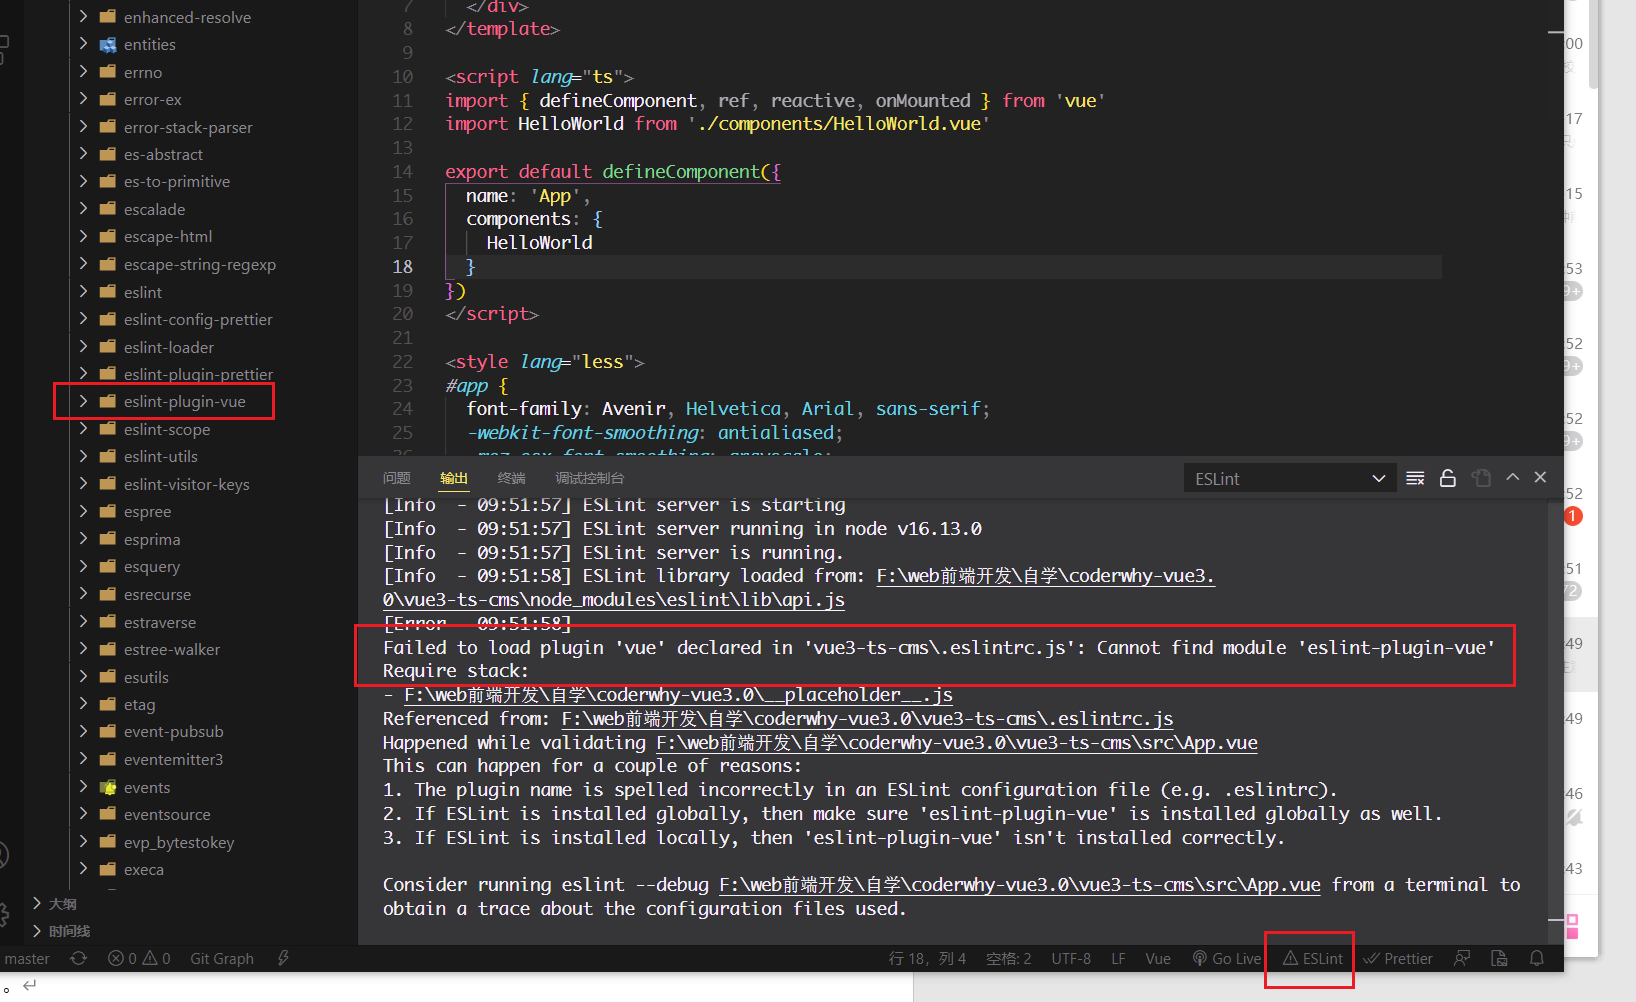Viewport: 1636px width, 1002px height.
Task: Clear the output panel
Action: tap(1415, 478)
